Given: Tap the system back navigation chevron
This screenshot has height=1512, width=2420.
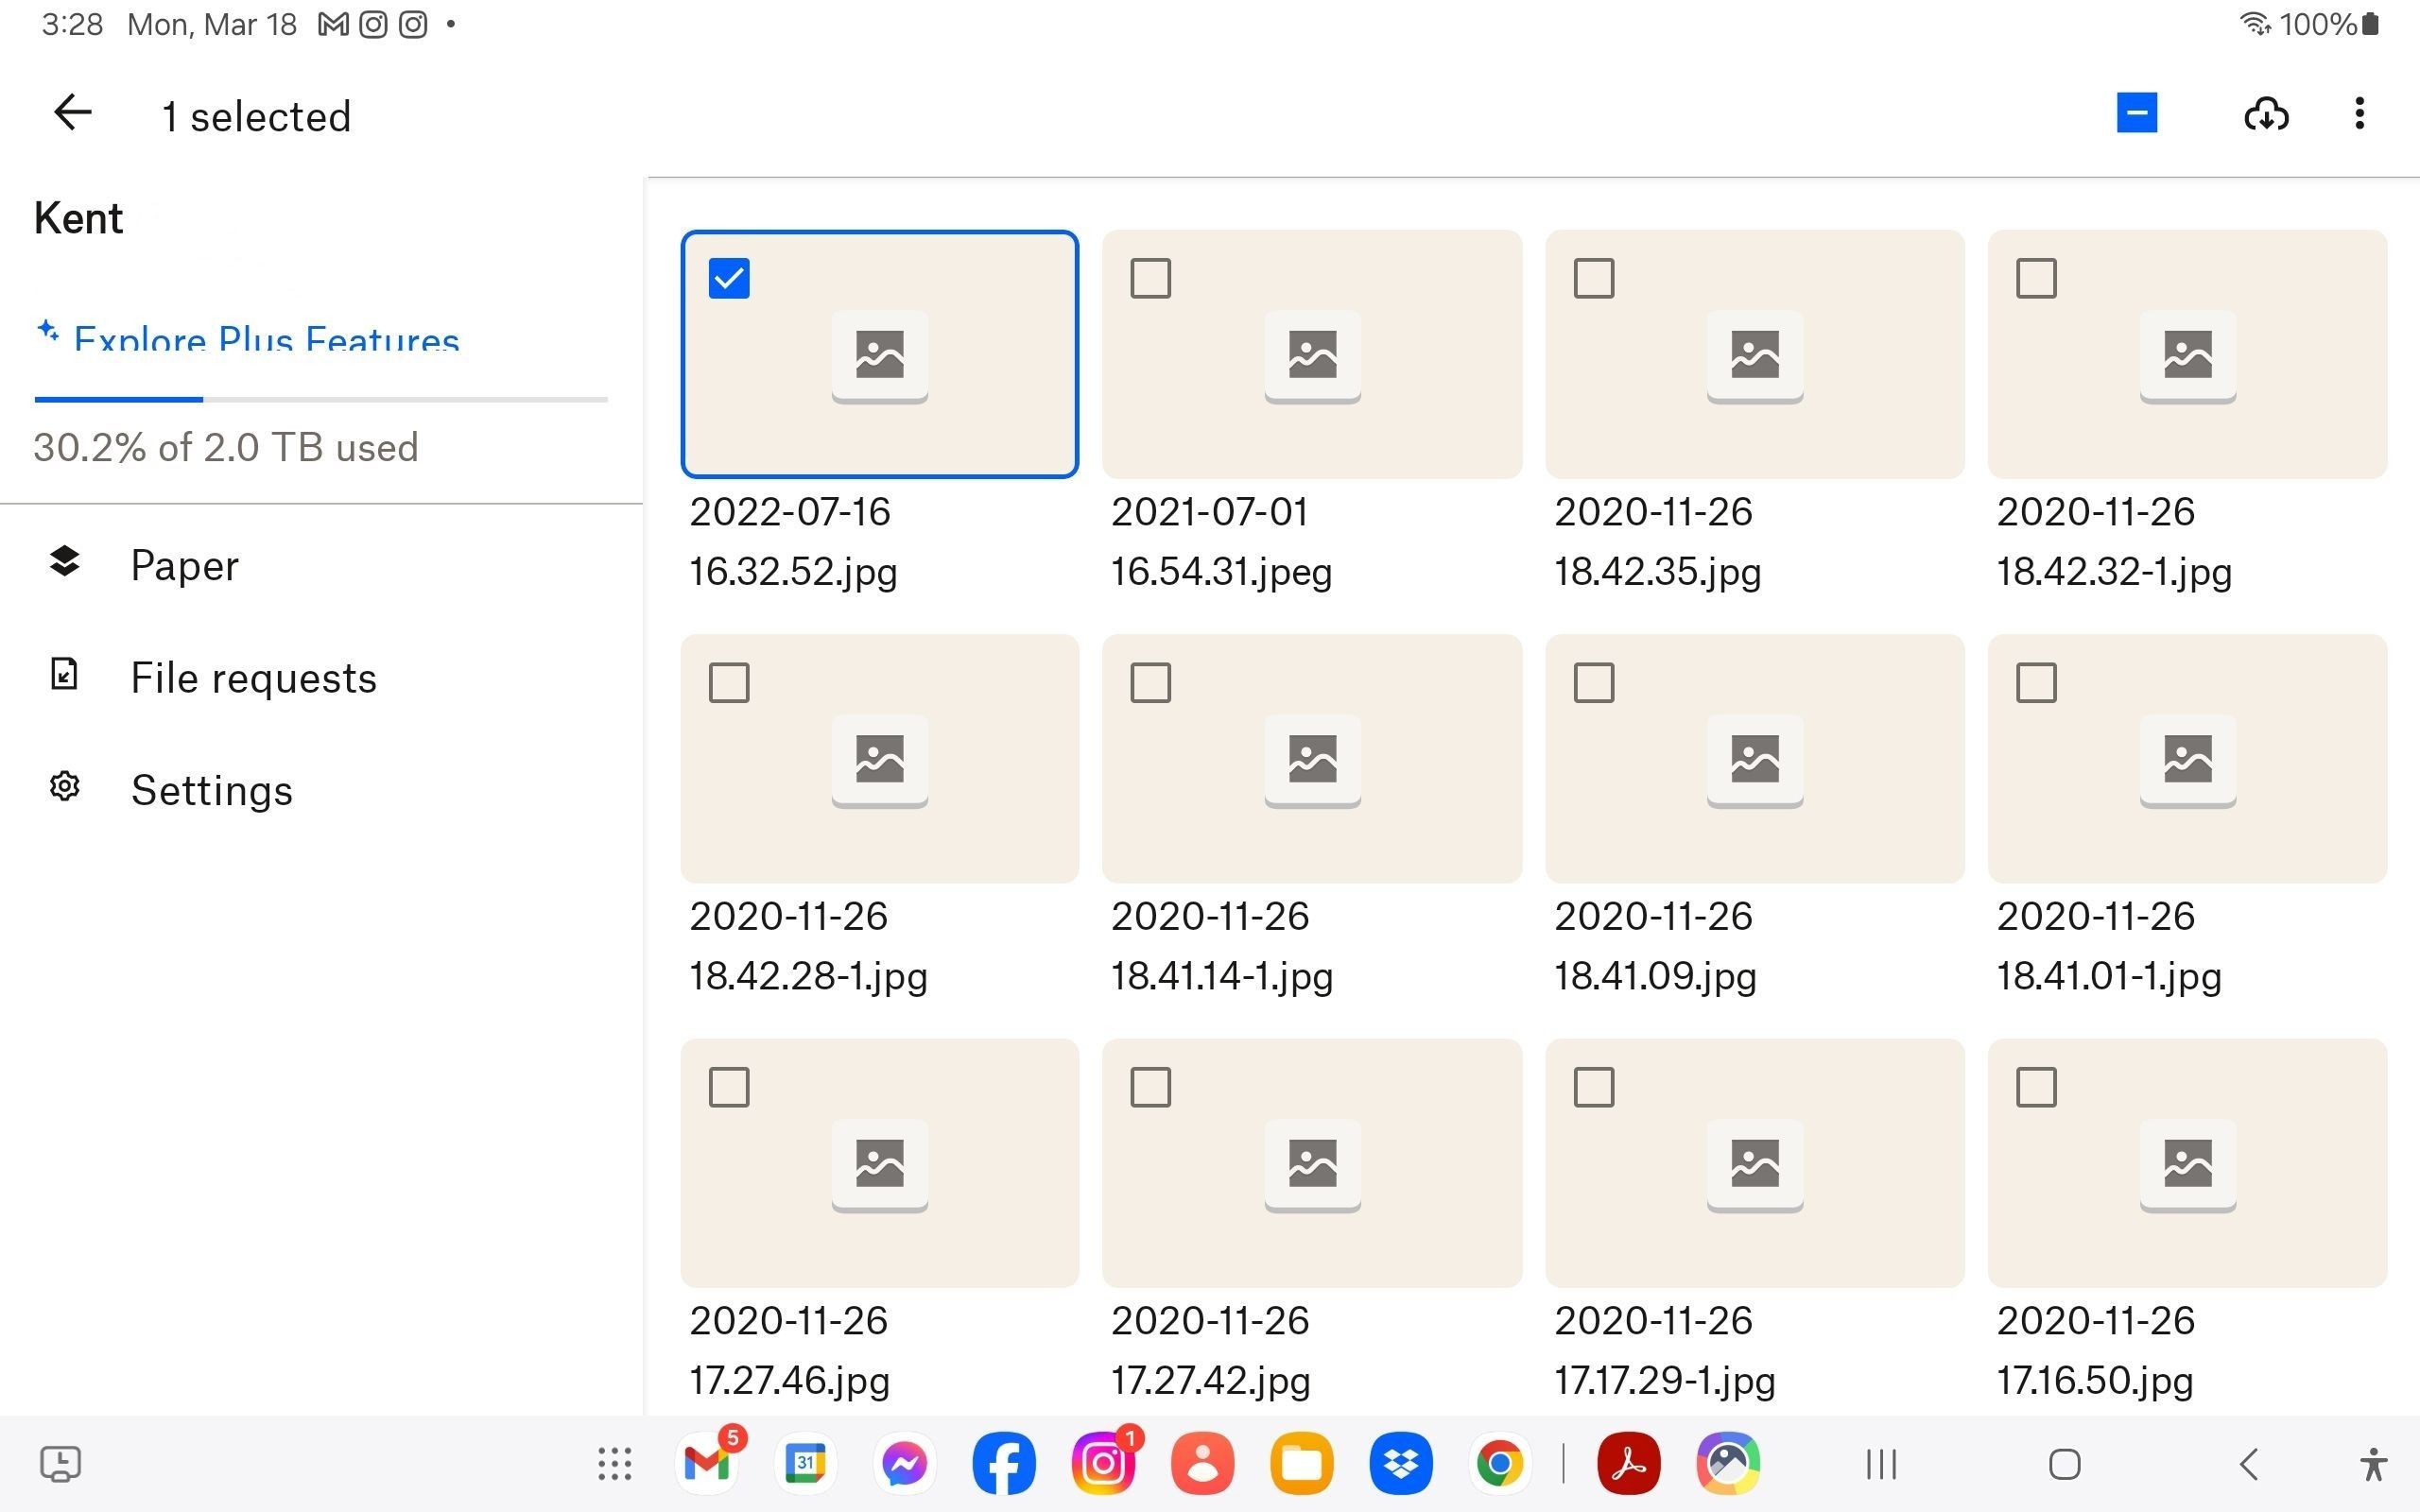Looking at the screenshot, I should click(x=2248, y=1464).
